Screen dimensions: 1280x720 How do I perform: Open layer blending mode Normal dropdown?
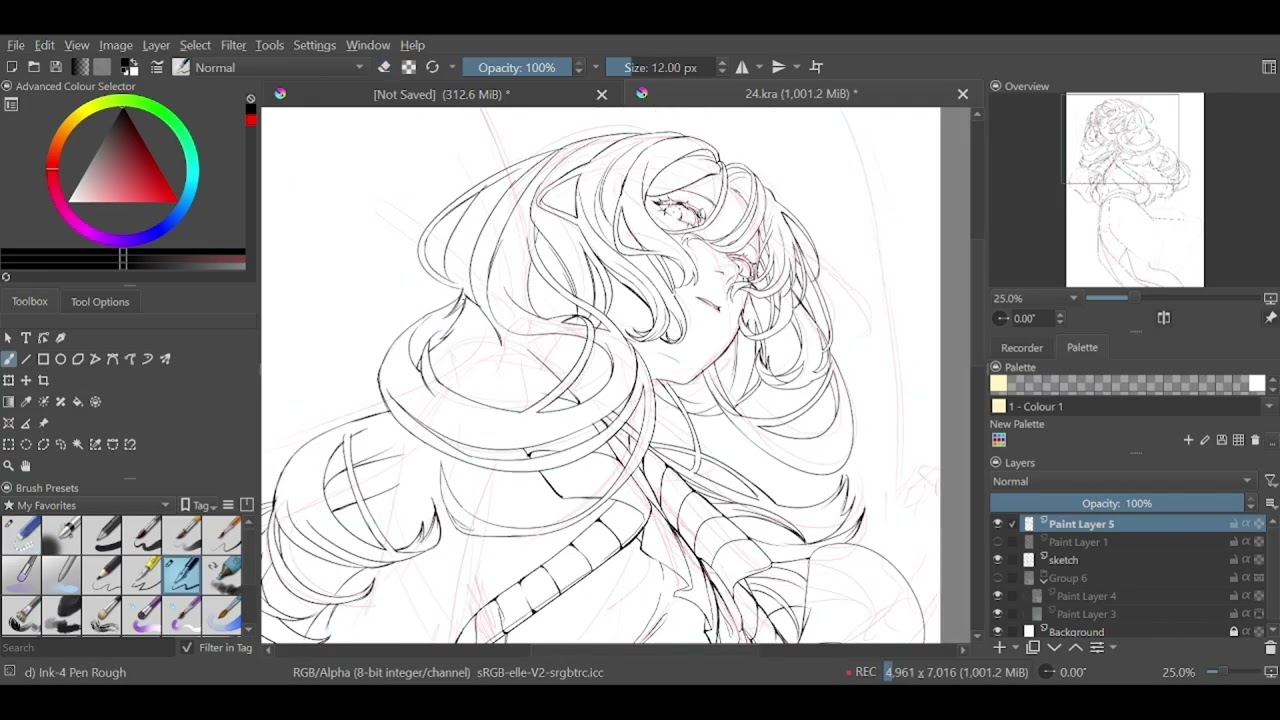coord(1123,481)
